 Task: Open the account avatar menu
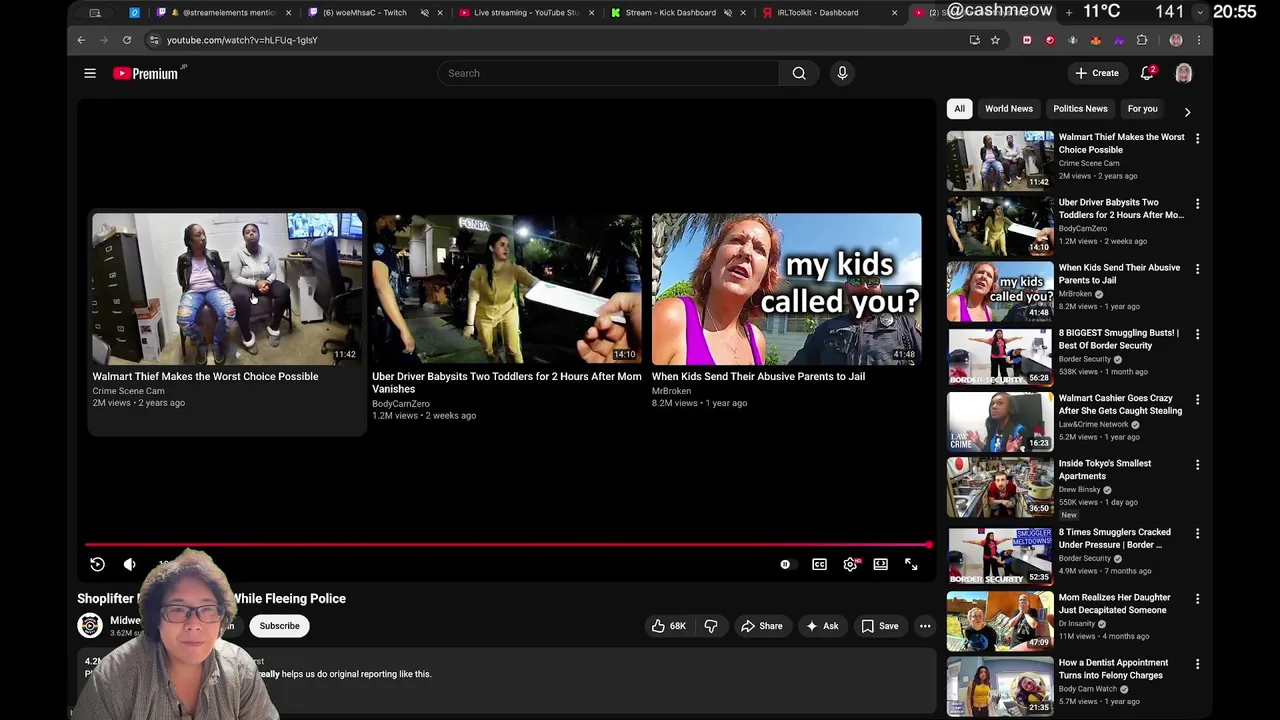pyautogui.click(x=1183, y=73)
